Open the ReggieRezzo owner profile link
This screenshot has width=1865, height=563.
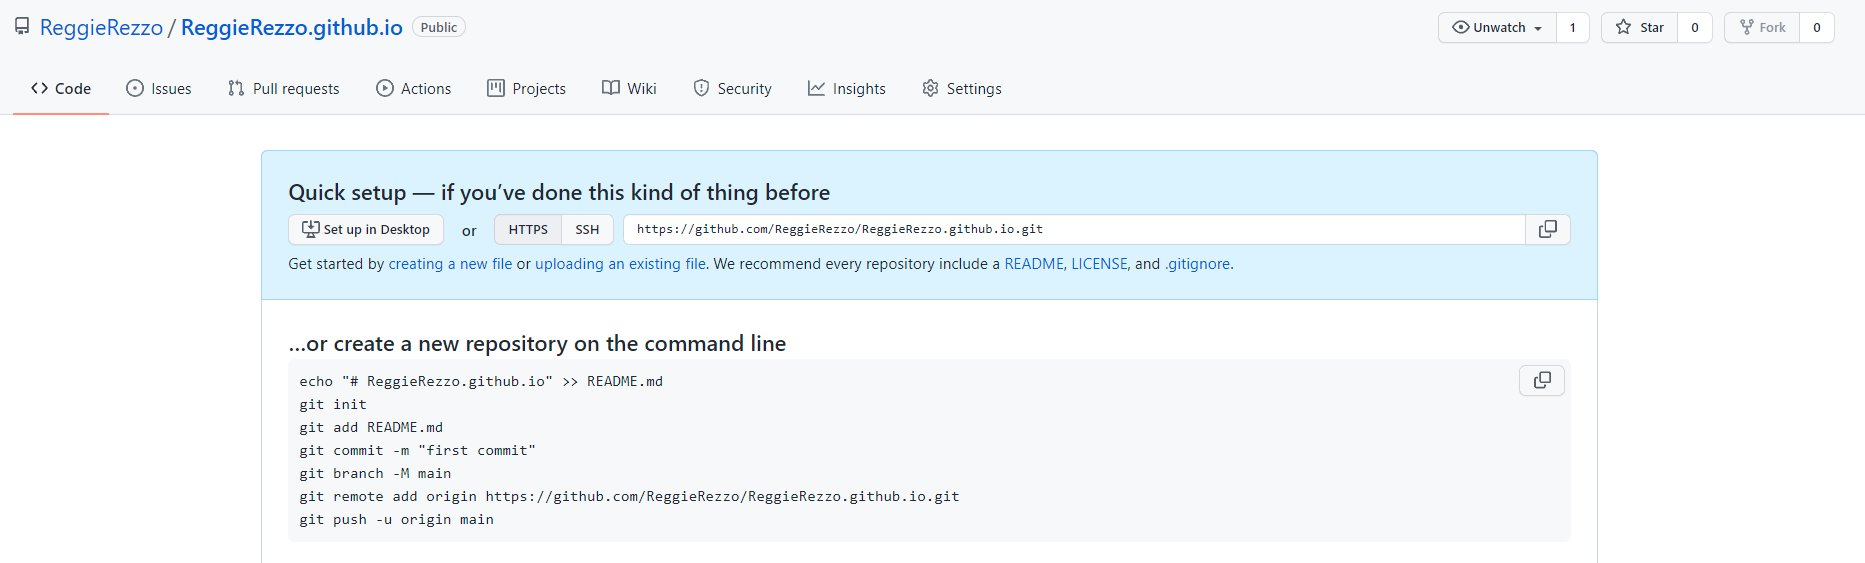(101, 27)
